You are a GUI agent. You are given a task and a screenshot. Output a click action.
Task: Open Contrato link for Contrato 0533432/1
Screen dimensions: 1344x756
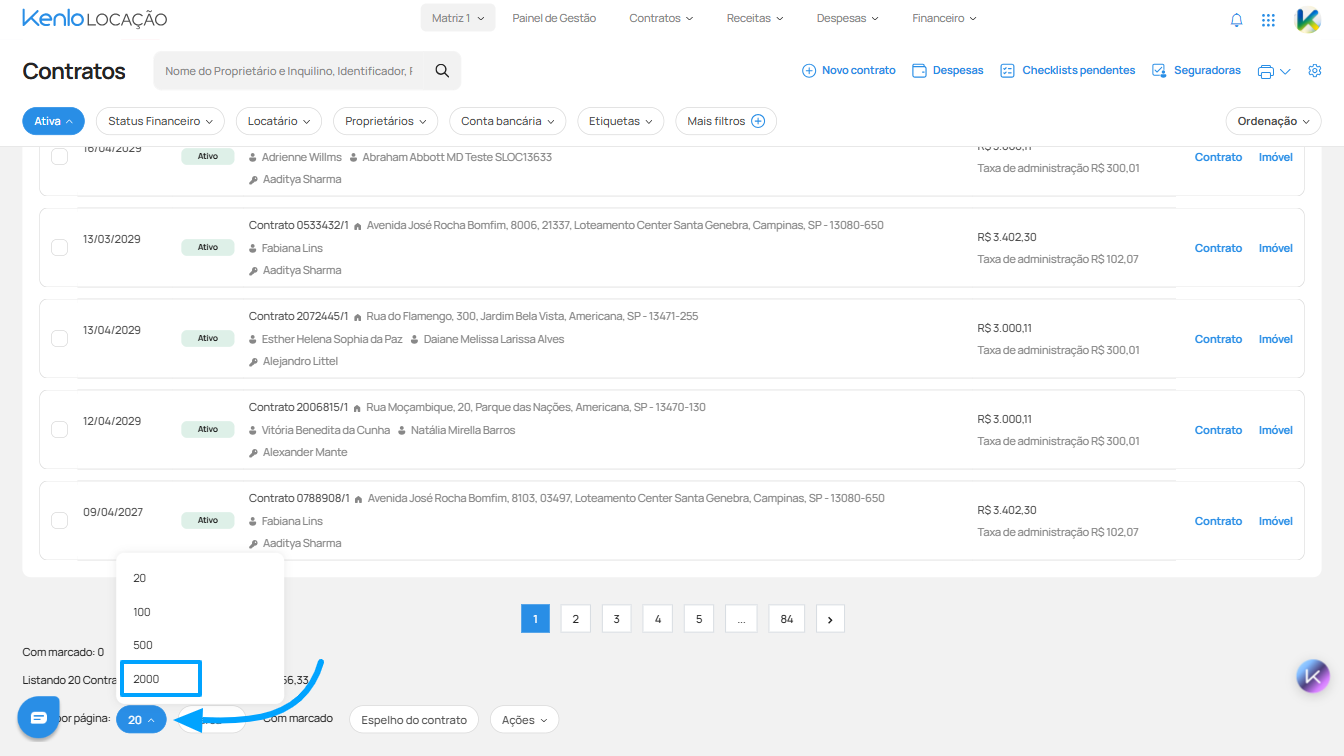[1218, 248]
